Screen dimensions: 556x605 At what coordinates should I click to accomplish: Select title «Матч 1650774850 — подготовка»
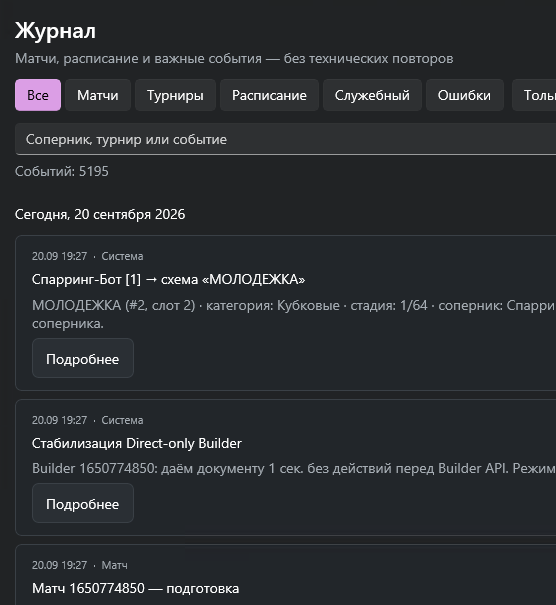click(x=135, y=588)
